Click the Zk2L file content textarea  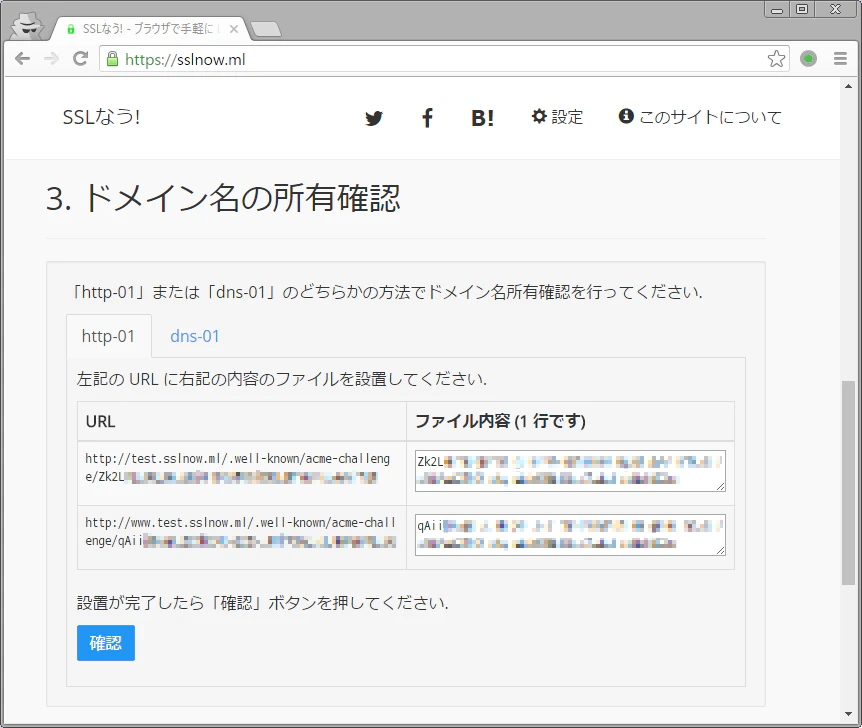(570, 471)
